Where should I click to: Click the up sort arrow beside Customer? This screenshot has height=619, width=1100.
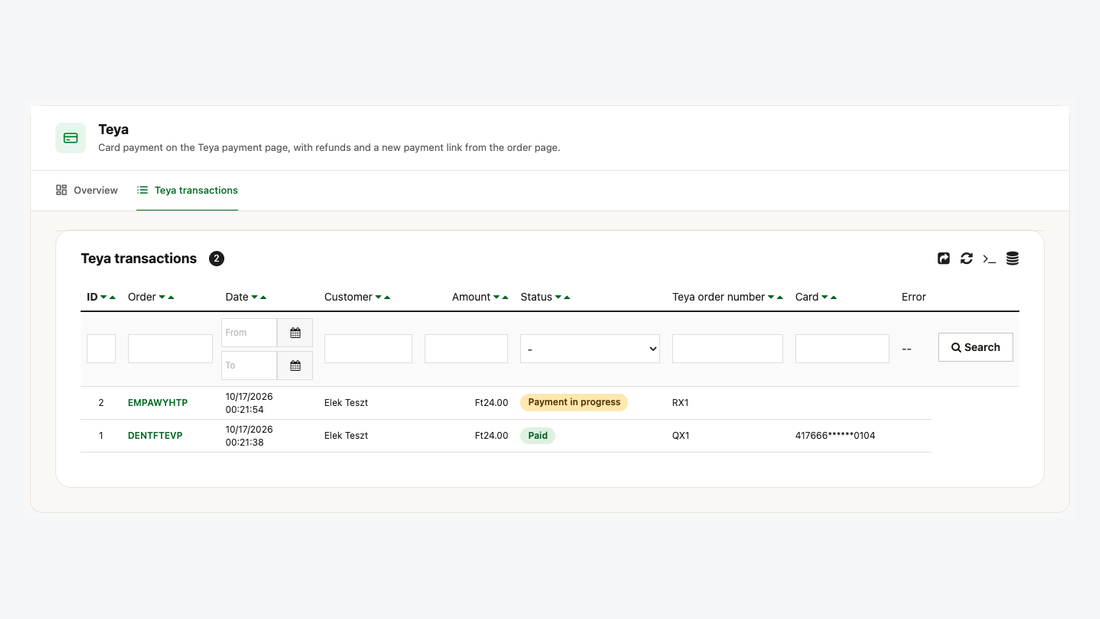(387, 297)
